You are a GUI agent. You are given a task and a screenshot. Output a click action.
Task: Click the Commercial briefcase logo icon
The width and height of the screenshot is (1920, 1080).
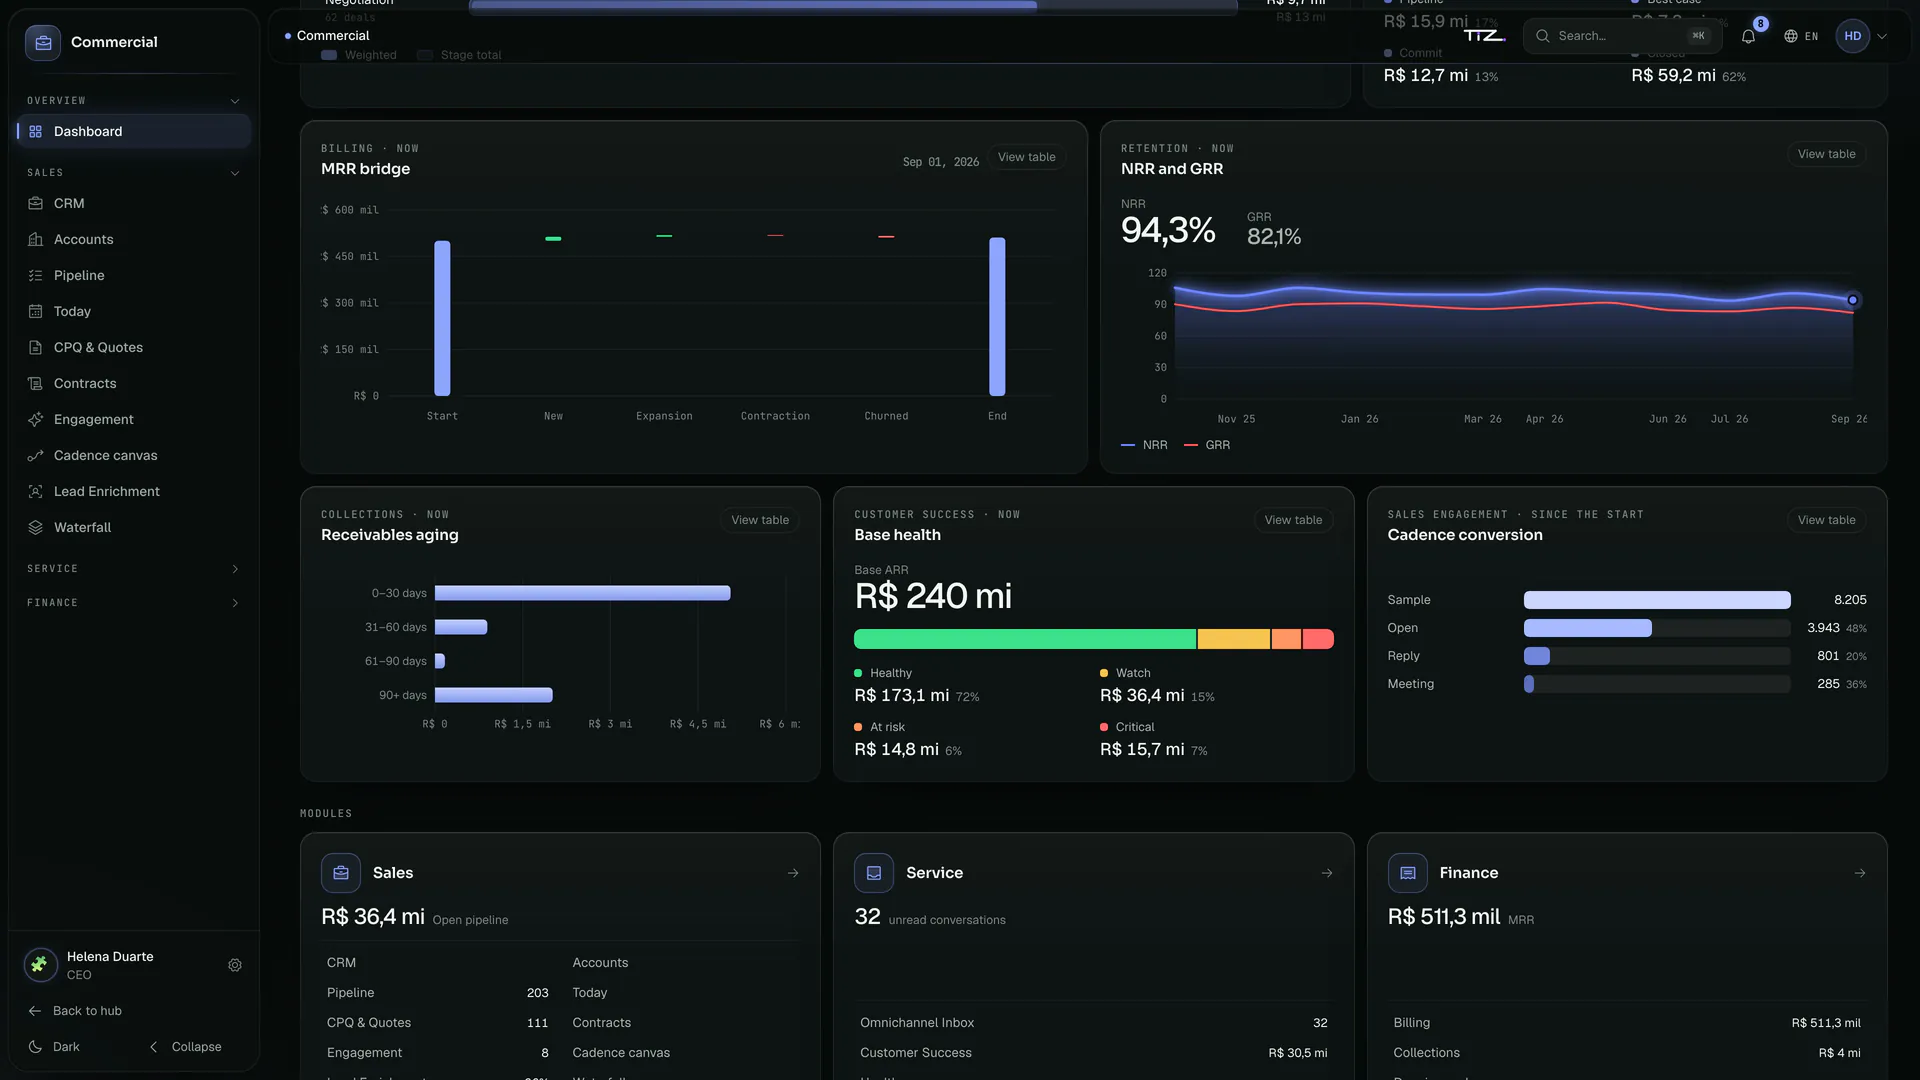pos(43,42)
